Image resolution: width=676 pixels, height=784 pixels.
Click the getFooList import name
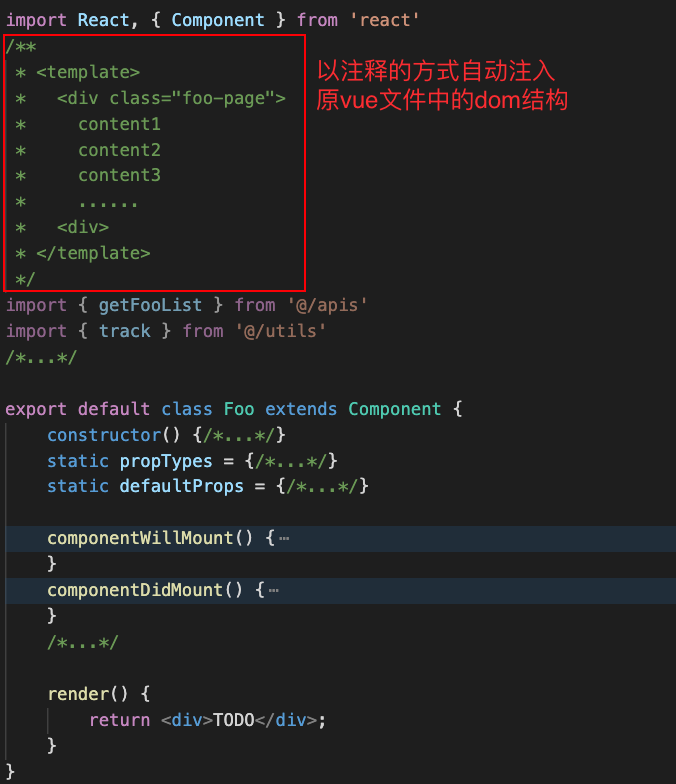[150, 305]
